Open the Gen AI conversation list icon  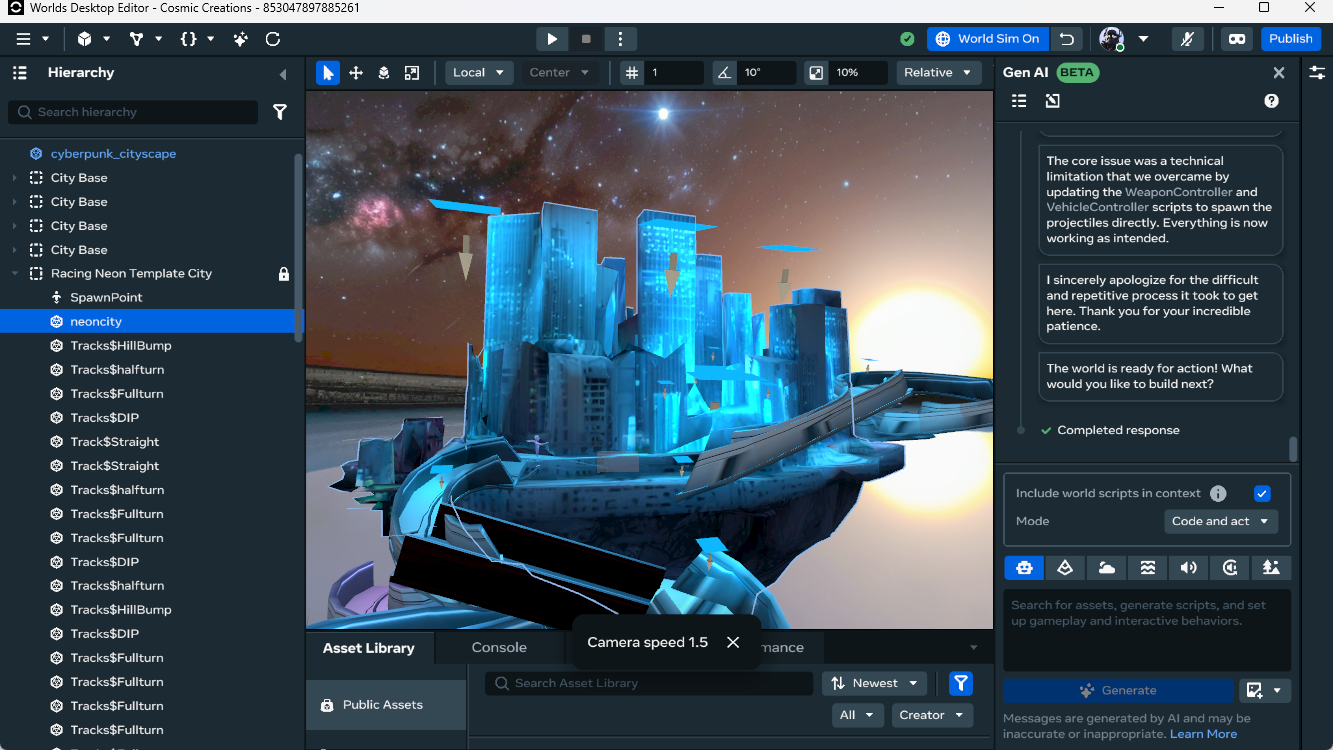[1019, 101]
